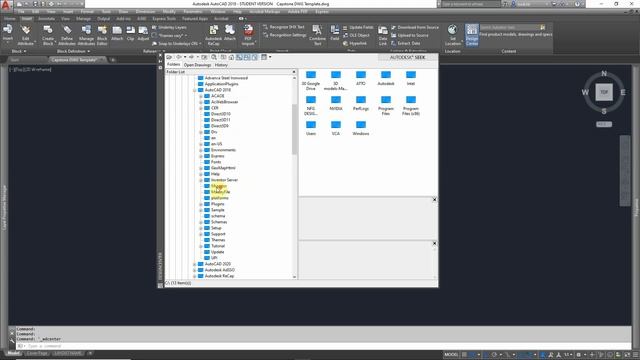640x360 pixels.
Task: Click the Load icon in Design Center toolbar
Action: click(x=169, y=57)
